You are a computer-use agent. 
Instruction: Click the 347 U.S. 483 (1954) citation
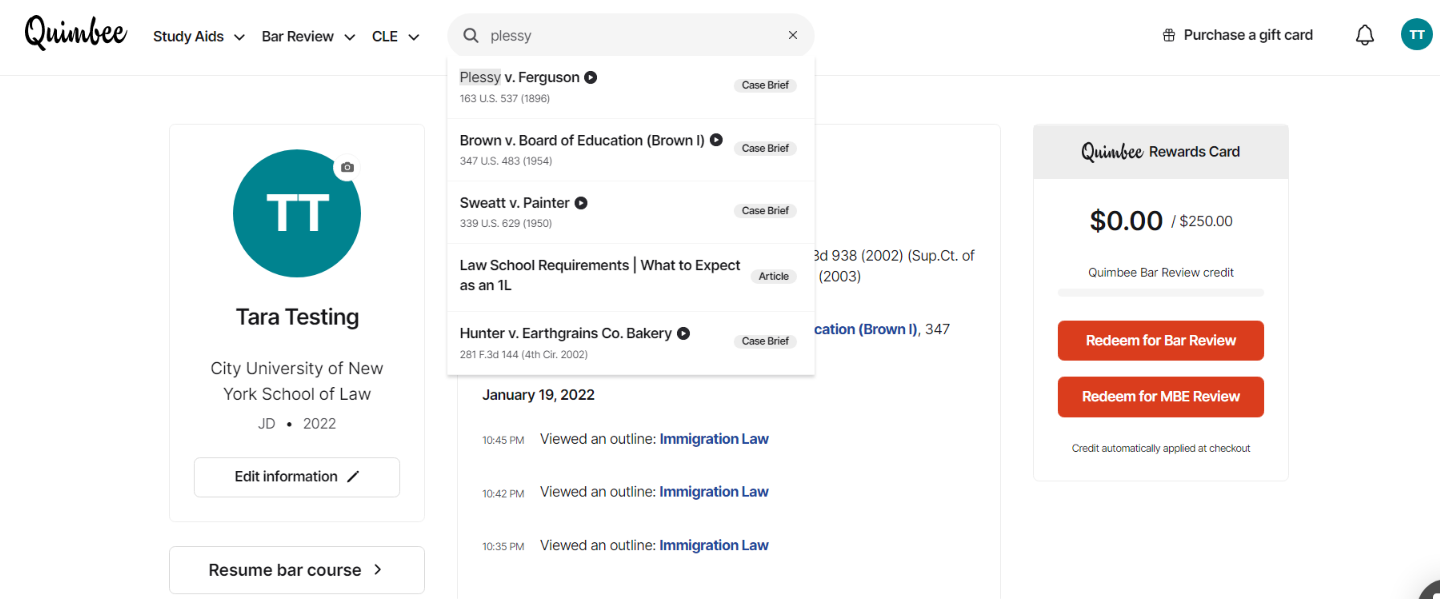click(506, 161)
